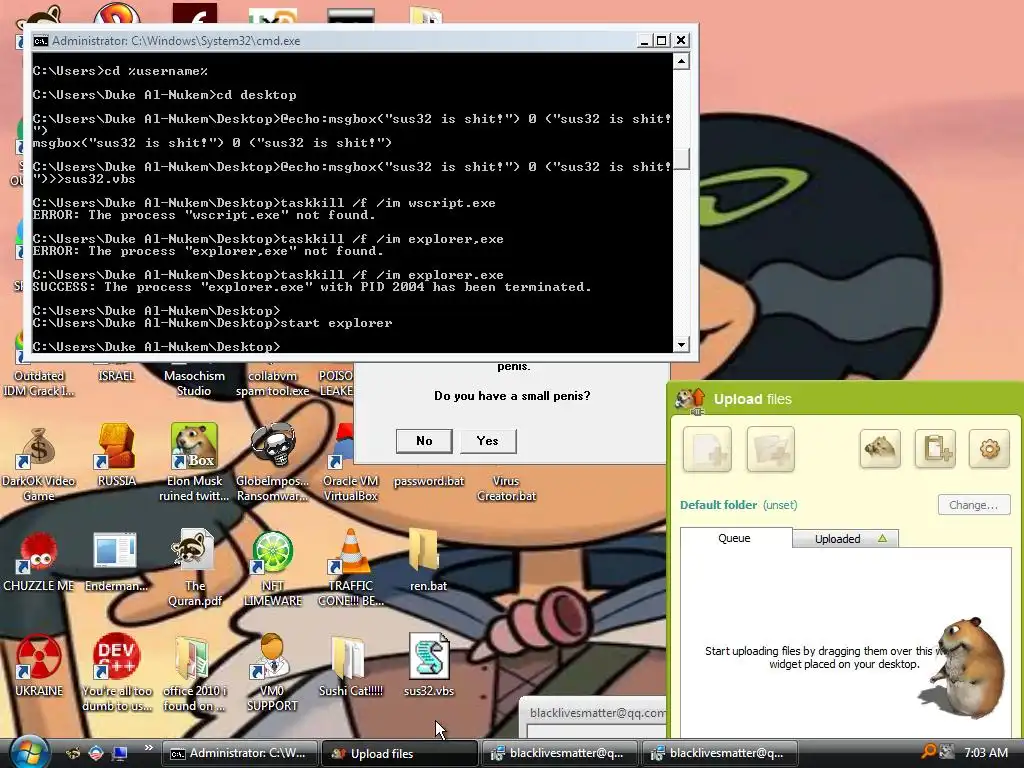1024x768 pixels.
Task: Launch NFT LIMEWARE shortcut
Action: [x=272, y=552]
